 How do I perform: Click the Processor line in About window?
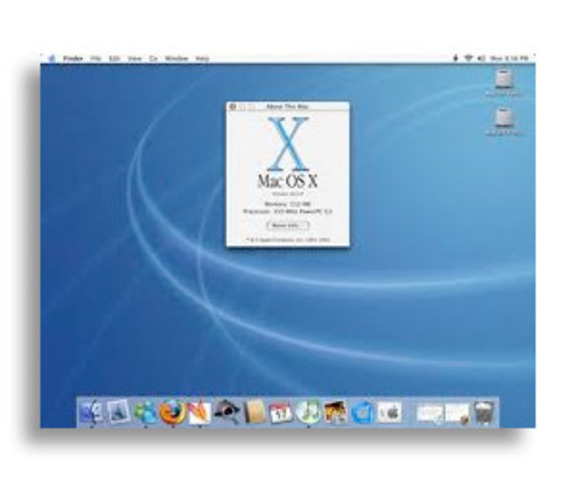[288, 212]
